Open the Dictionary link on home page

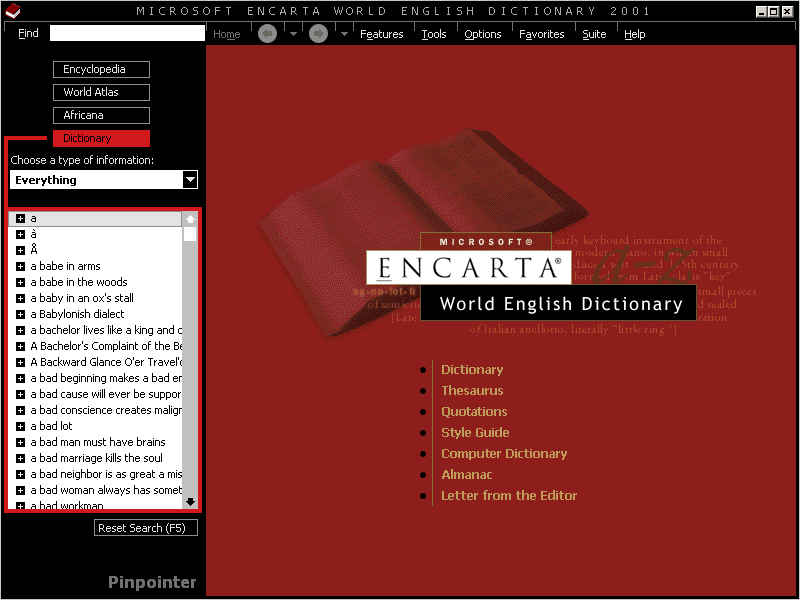pos(472,369)
